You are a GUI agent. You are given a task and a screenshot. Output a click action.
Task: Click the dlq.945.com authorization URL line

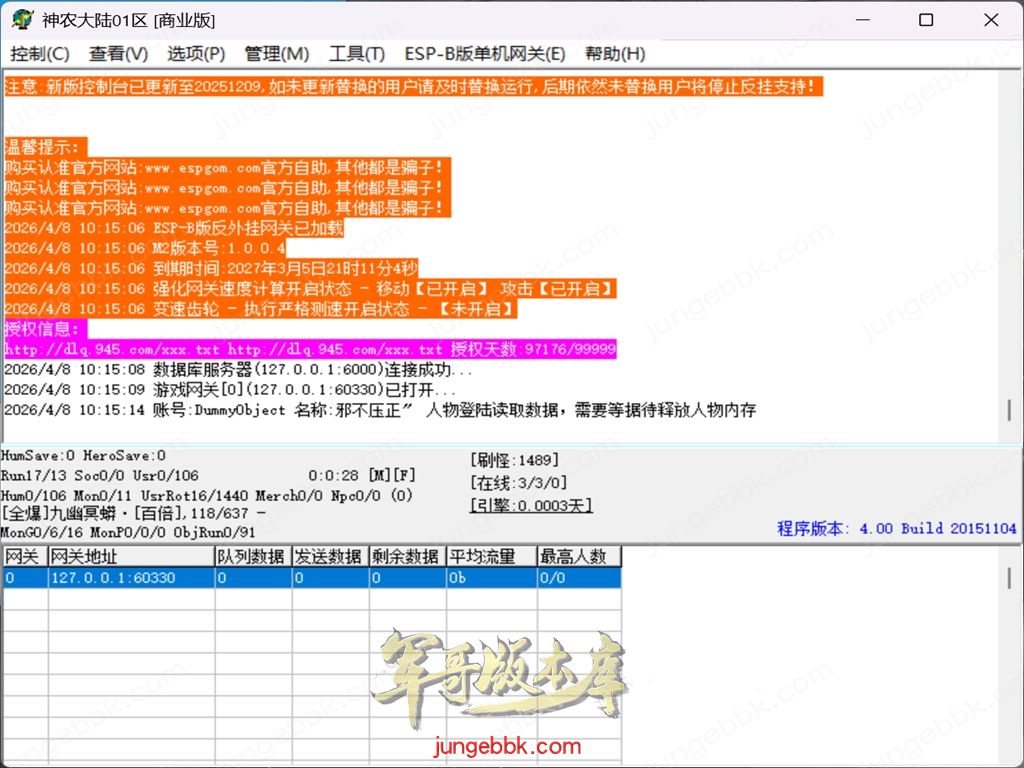(x=310, y=349)
